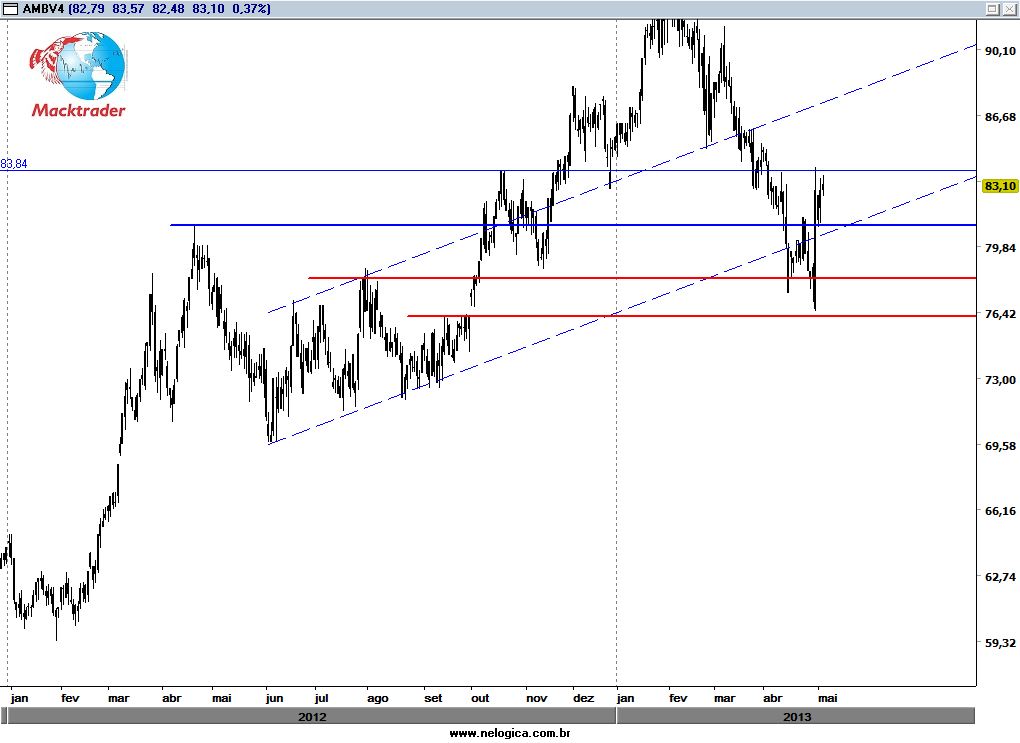Screen dimensions: 1020x743
Task: Click the jun month label
Action: coord(275,698)
